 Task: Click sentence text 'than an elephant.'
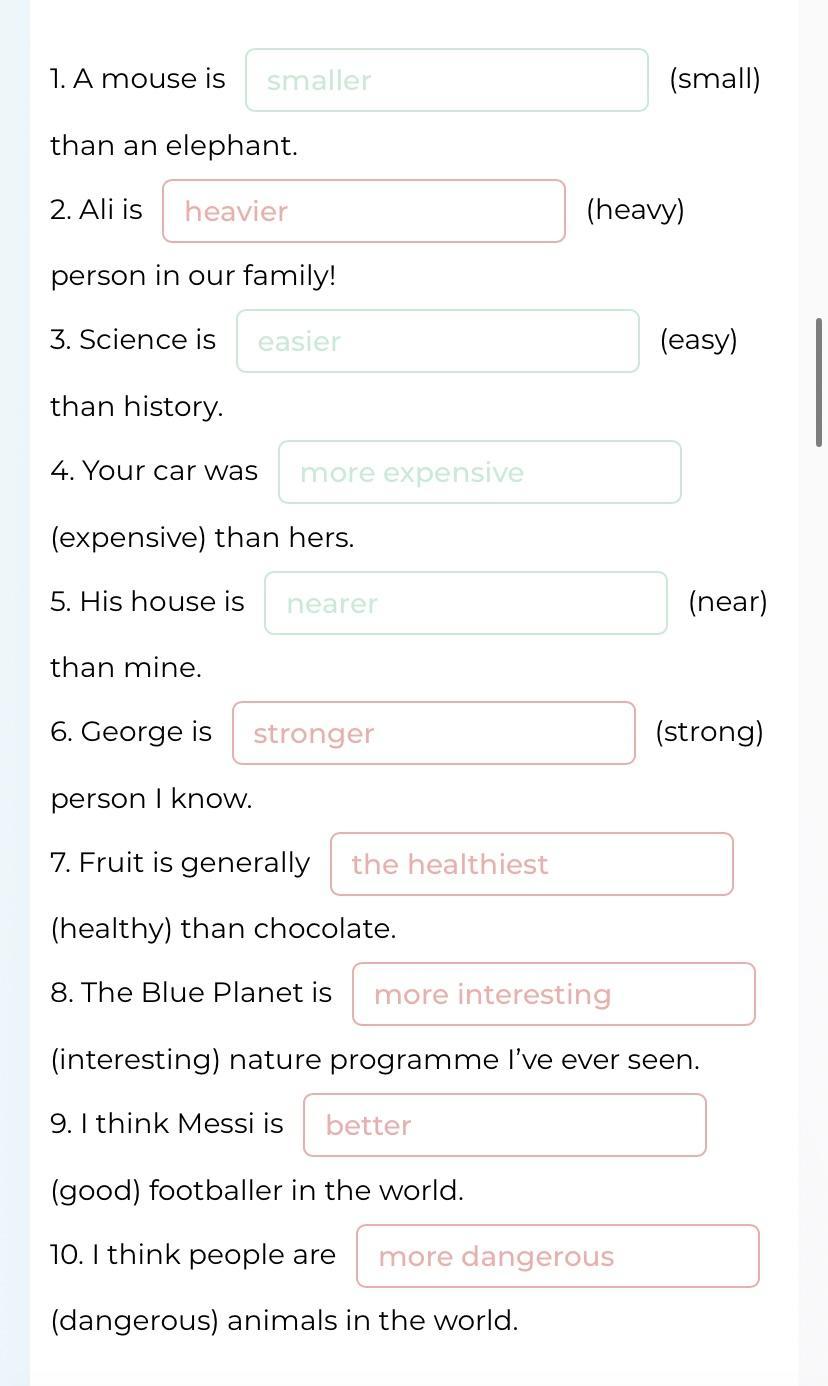pyautogui.click(x=174, y=146)
